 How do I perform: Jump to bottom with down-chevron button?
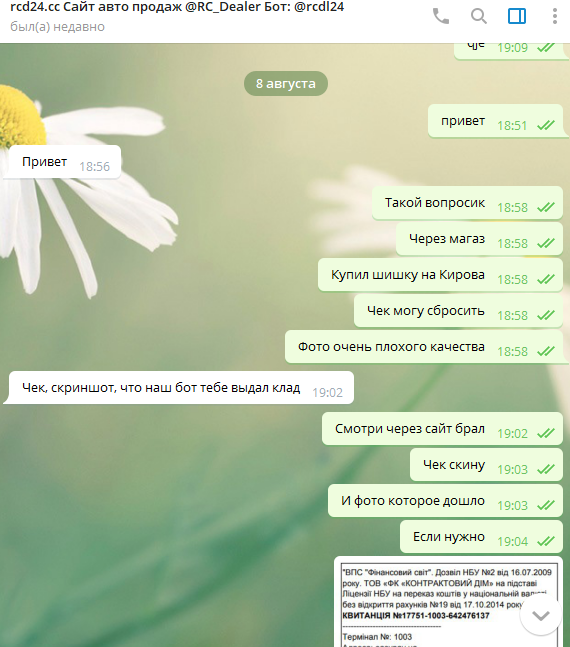coord(541,616)
